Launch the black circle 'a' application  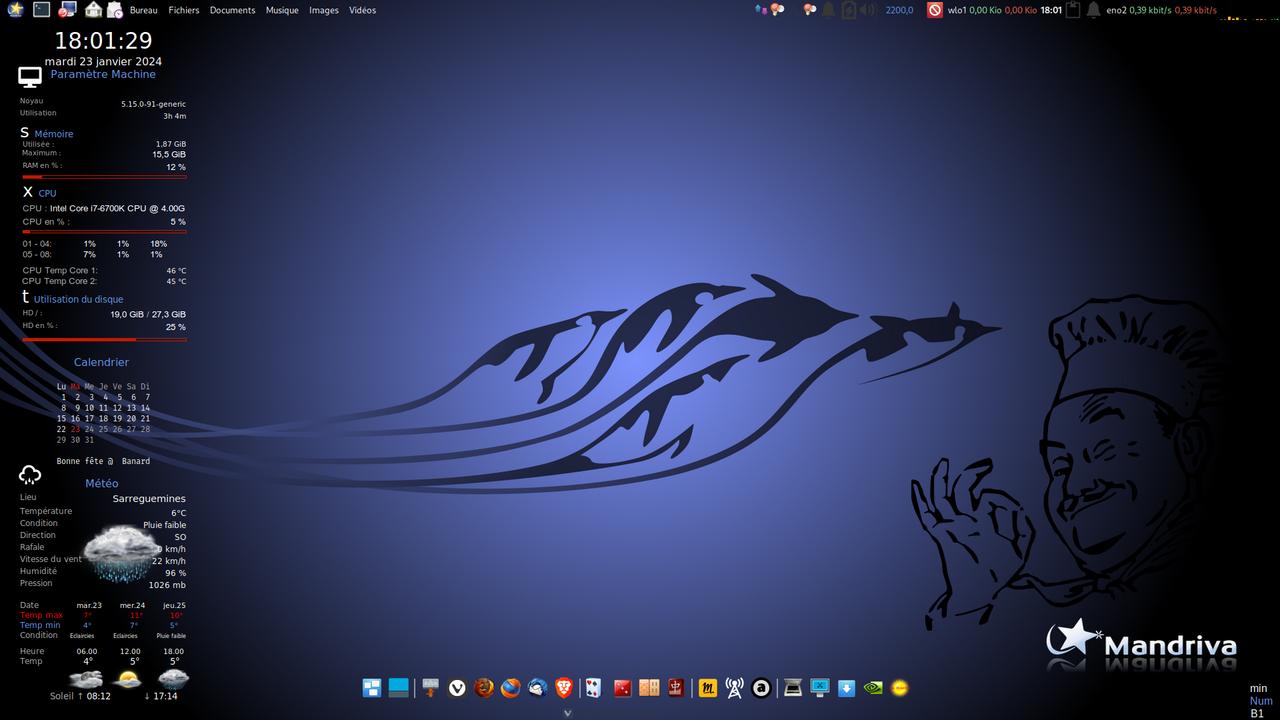[761, 688]
